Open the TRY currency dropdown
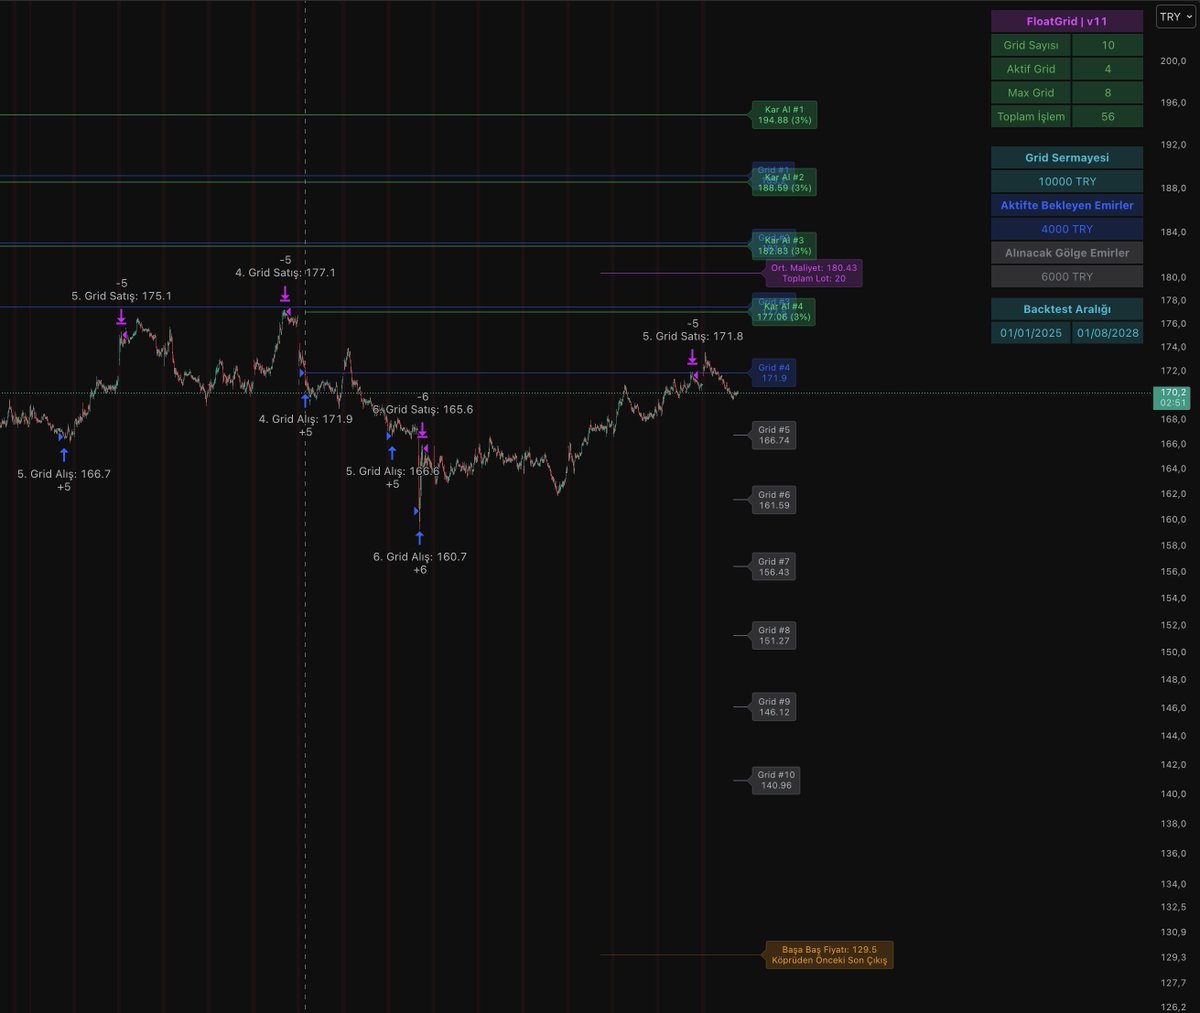The image size is (1200, 1013). (1175, 17)
